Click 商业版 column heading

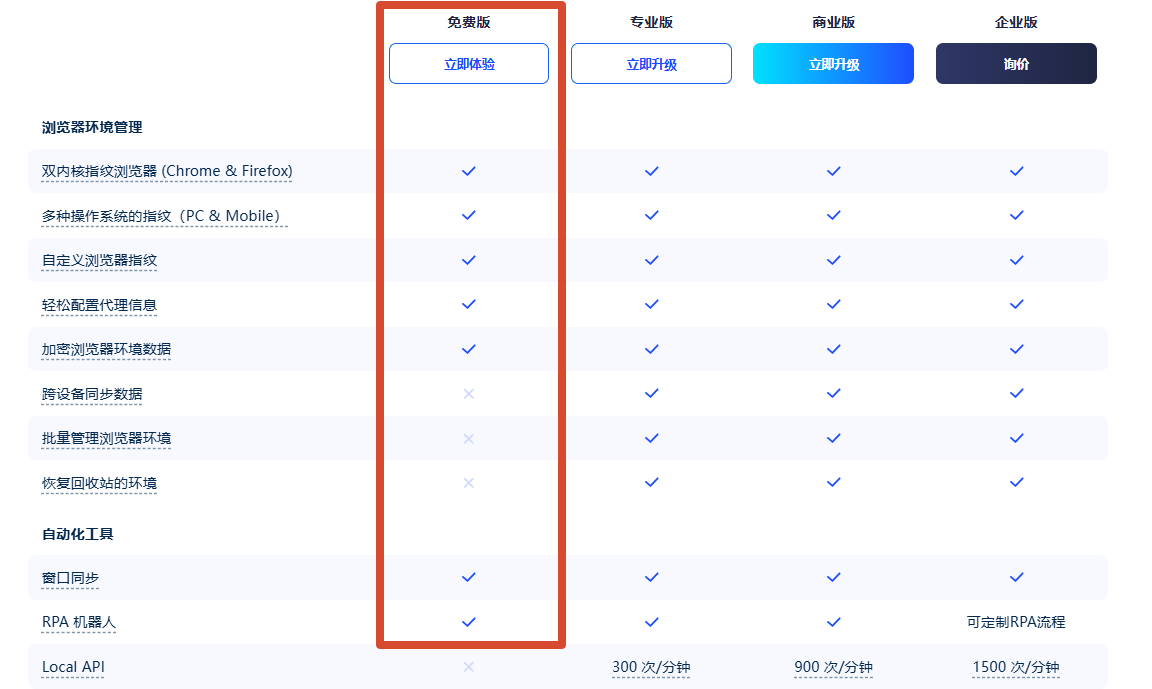833,22
